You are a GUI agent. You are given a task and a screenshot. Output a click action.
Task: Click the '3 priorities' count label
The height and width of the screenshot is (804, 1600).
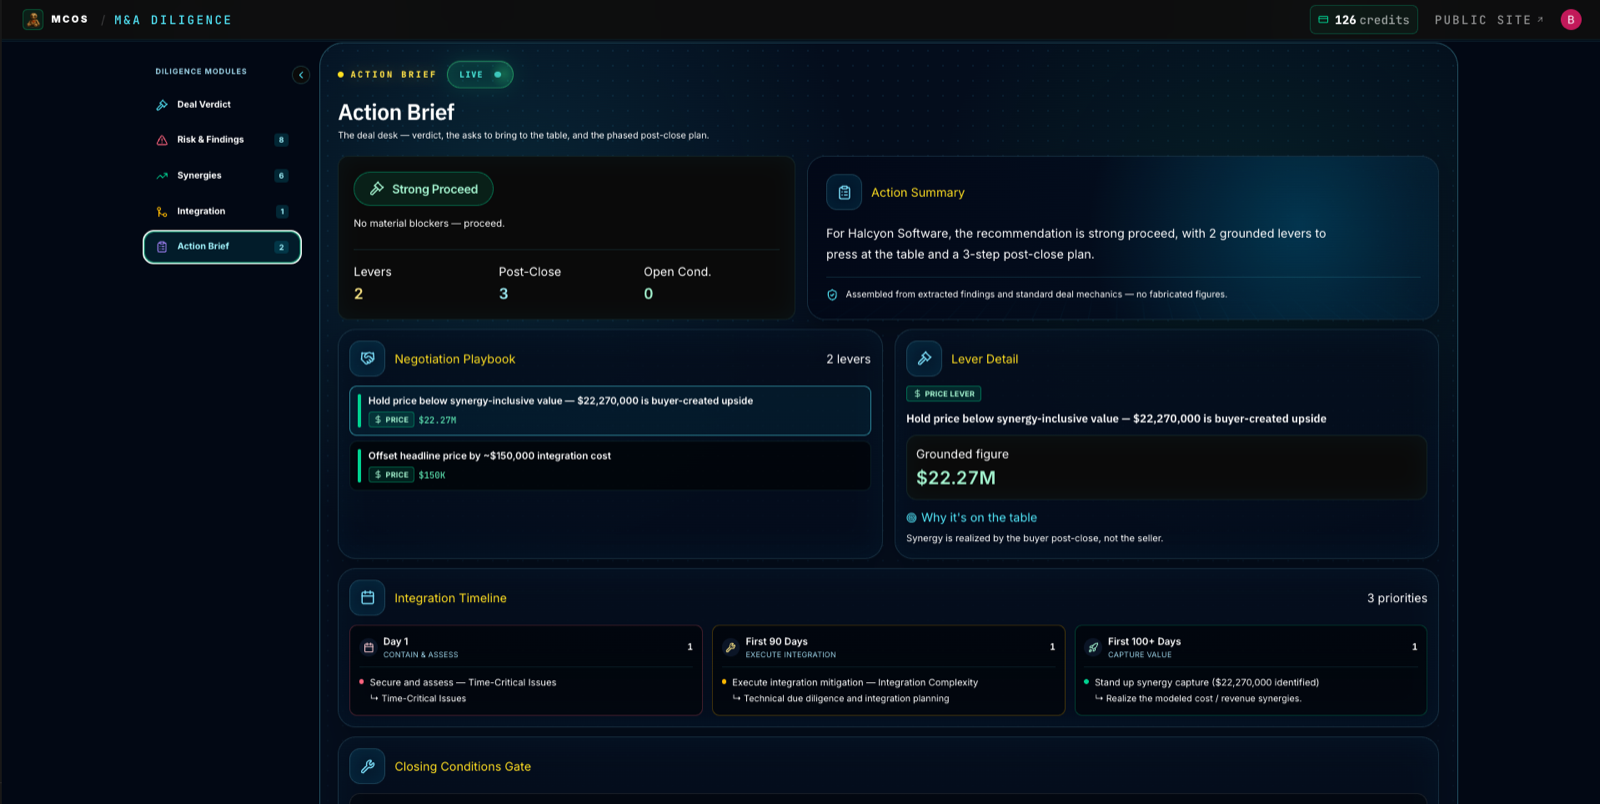pos(1397,599)
